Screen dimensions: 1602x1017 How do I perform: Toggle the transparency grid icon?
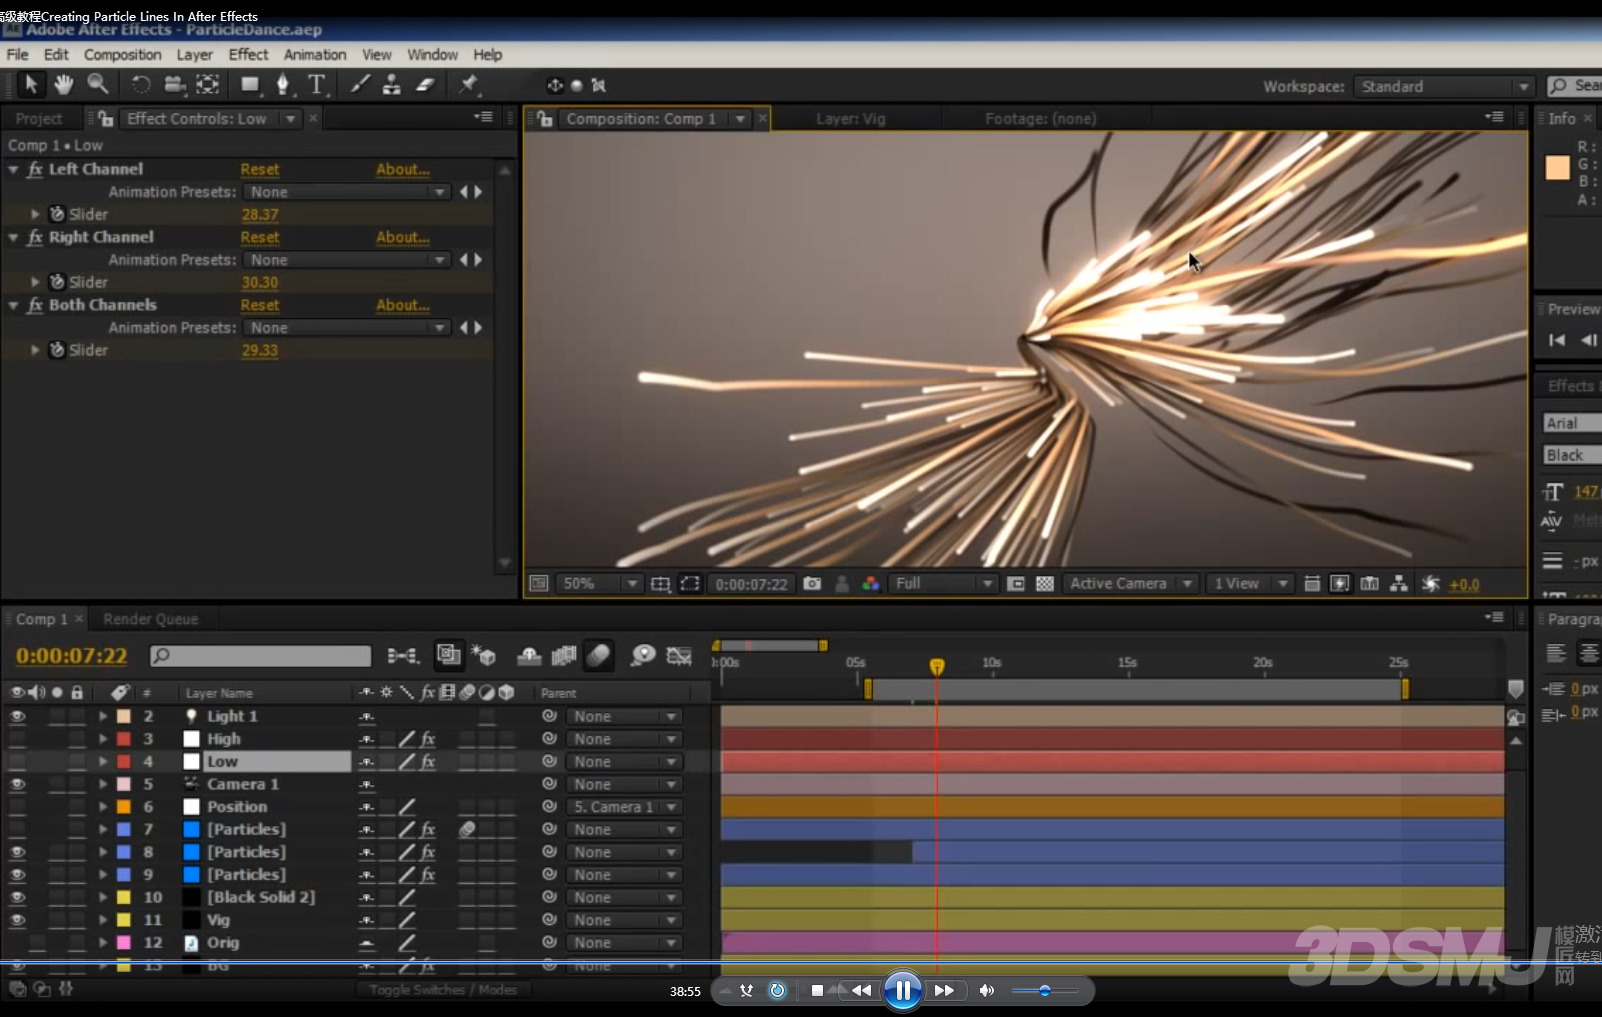click(x=1045, y=584)
